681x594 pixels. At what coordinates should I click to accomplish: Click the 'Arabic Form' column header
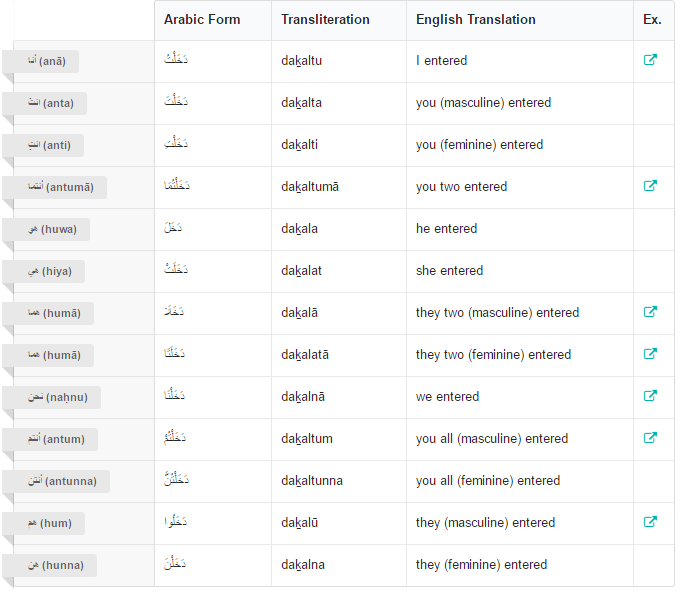click(x=202, y=20)
